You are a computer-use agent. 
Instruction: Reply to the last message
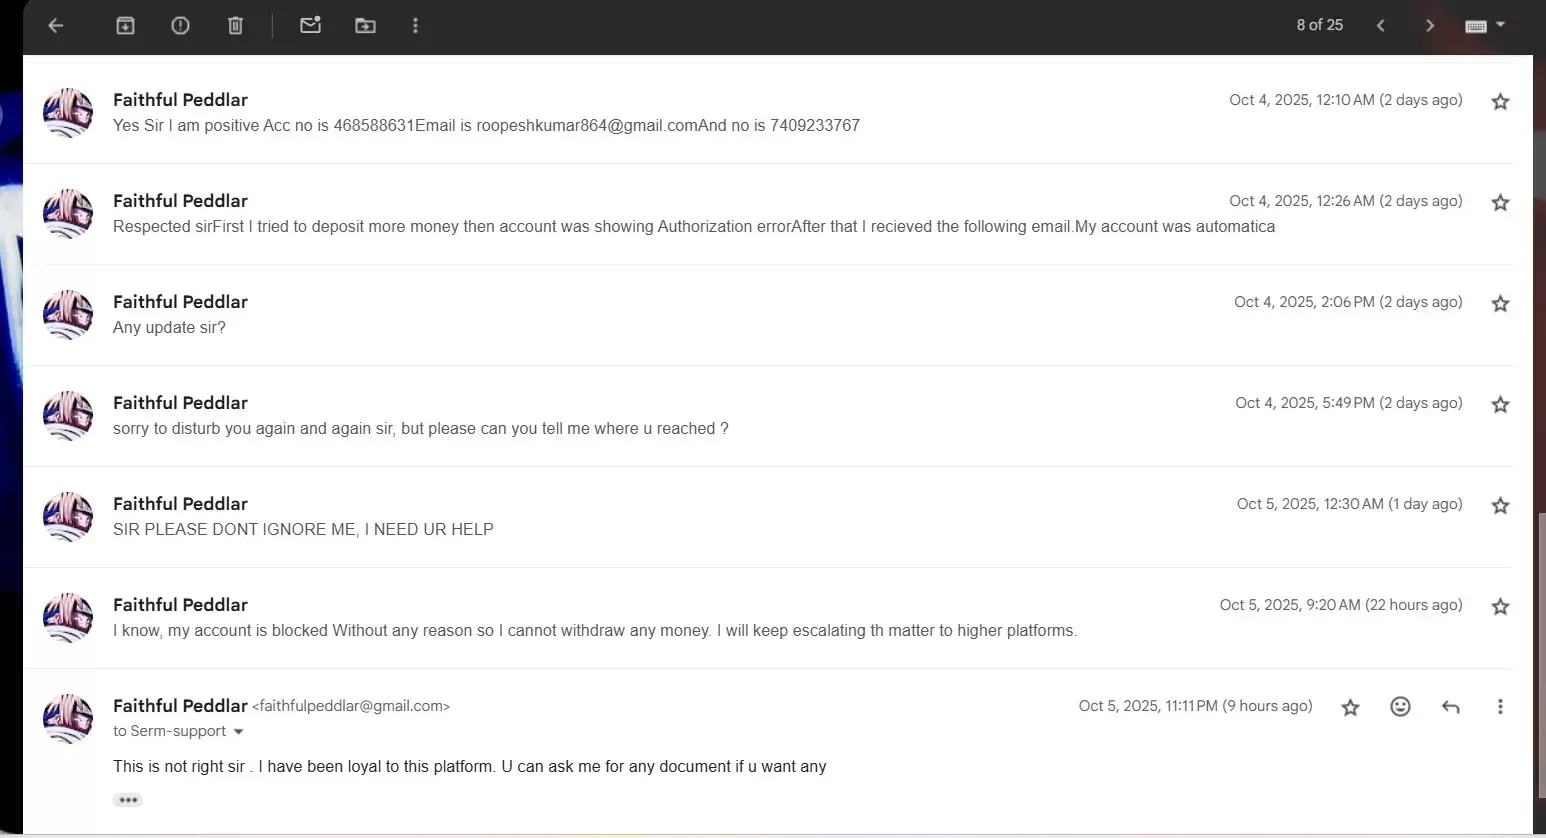coord(1450,707)
